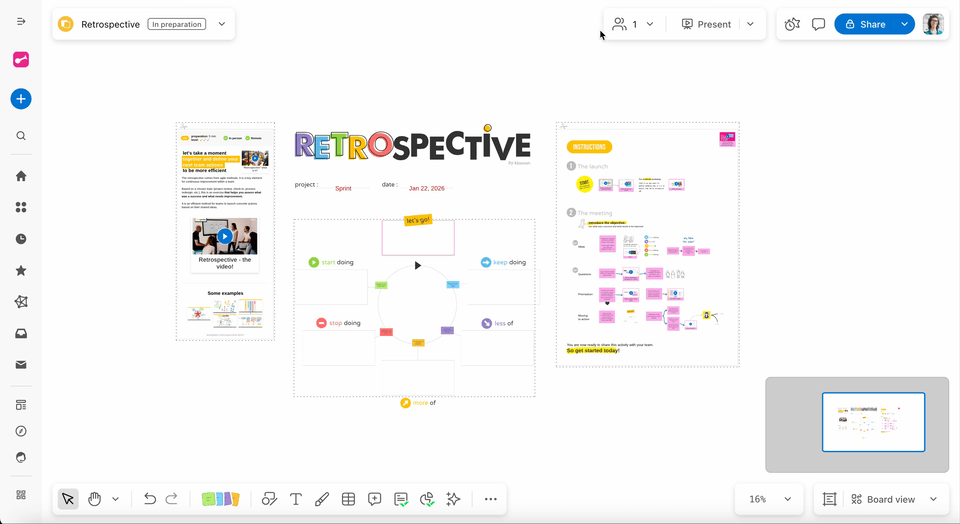
Task: Click the 'less of' label
Action: 504,323
